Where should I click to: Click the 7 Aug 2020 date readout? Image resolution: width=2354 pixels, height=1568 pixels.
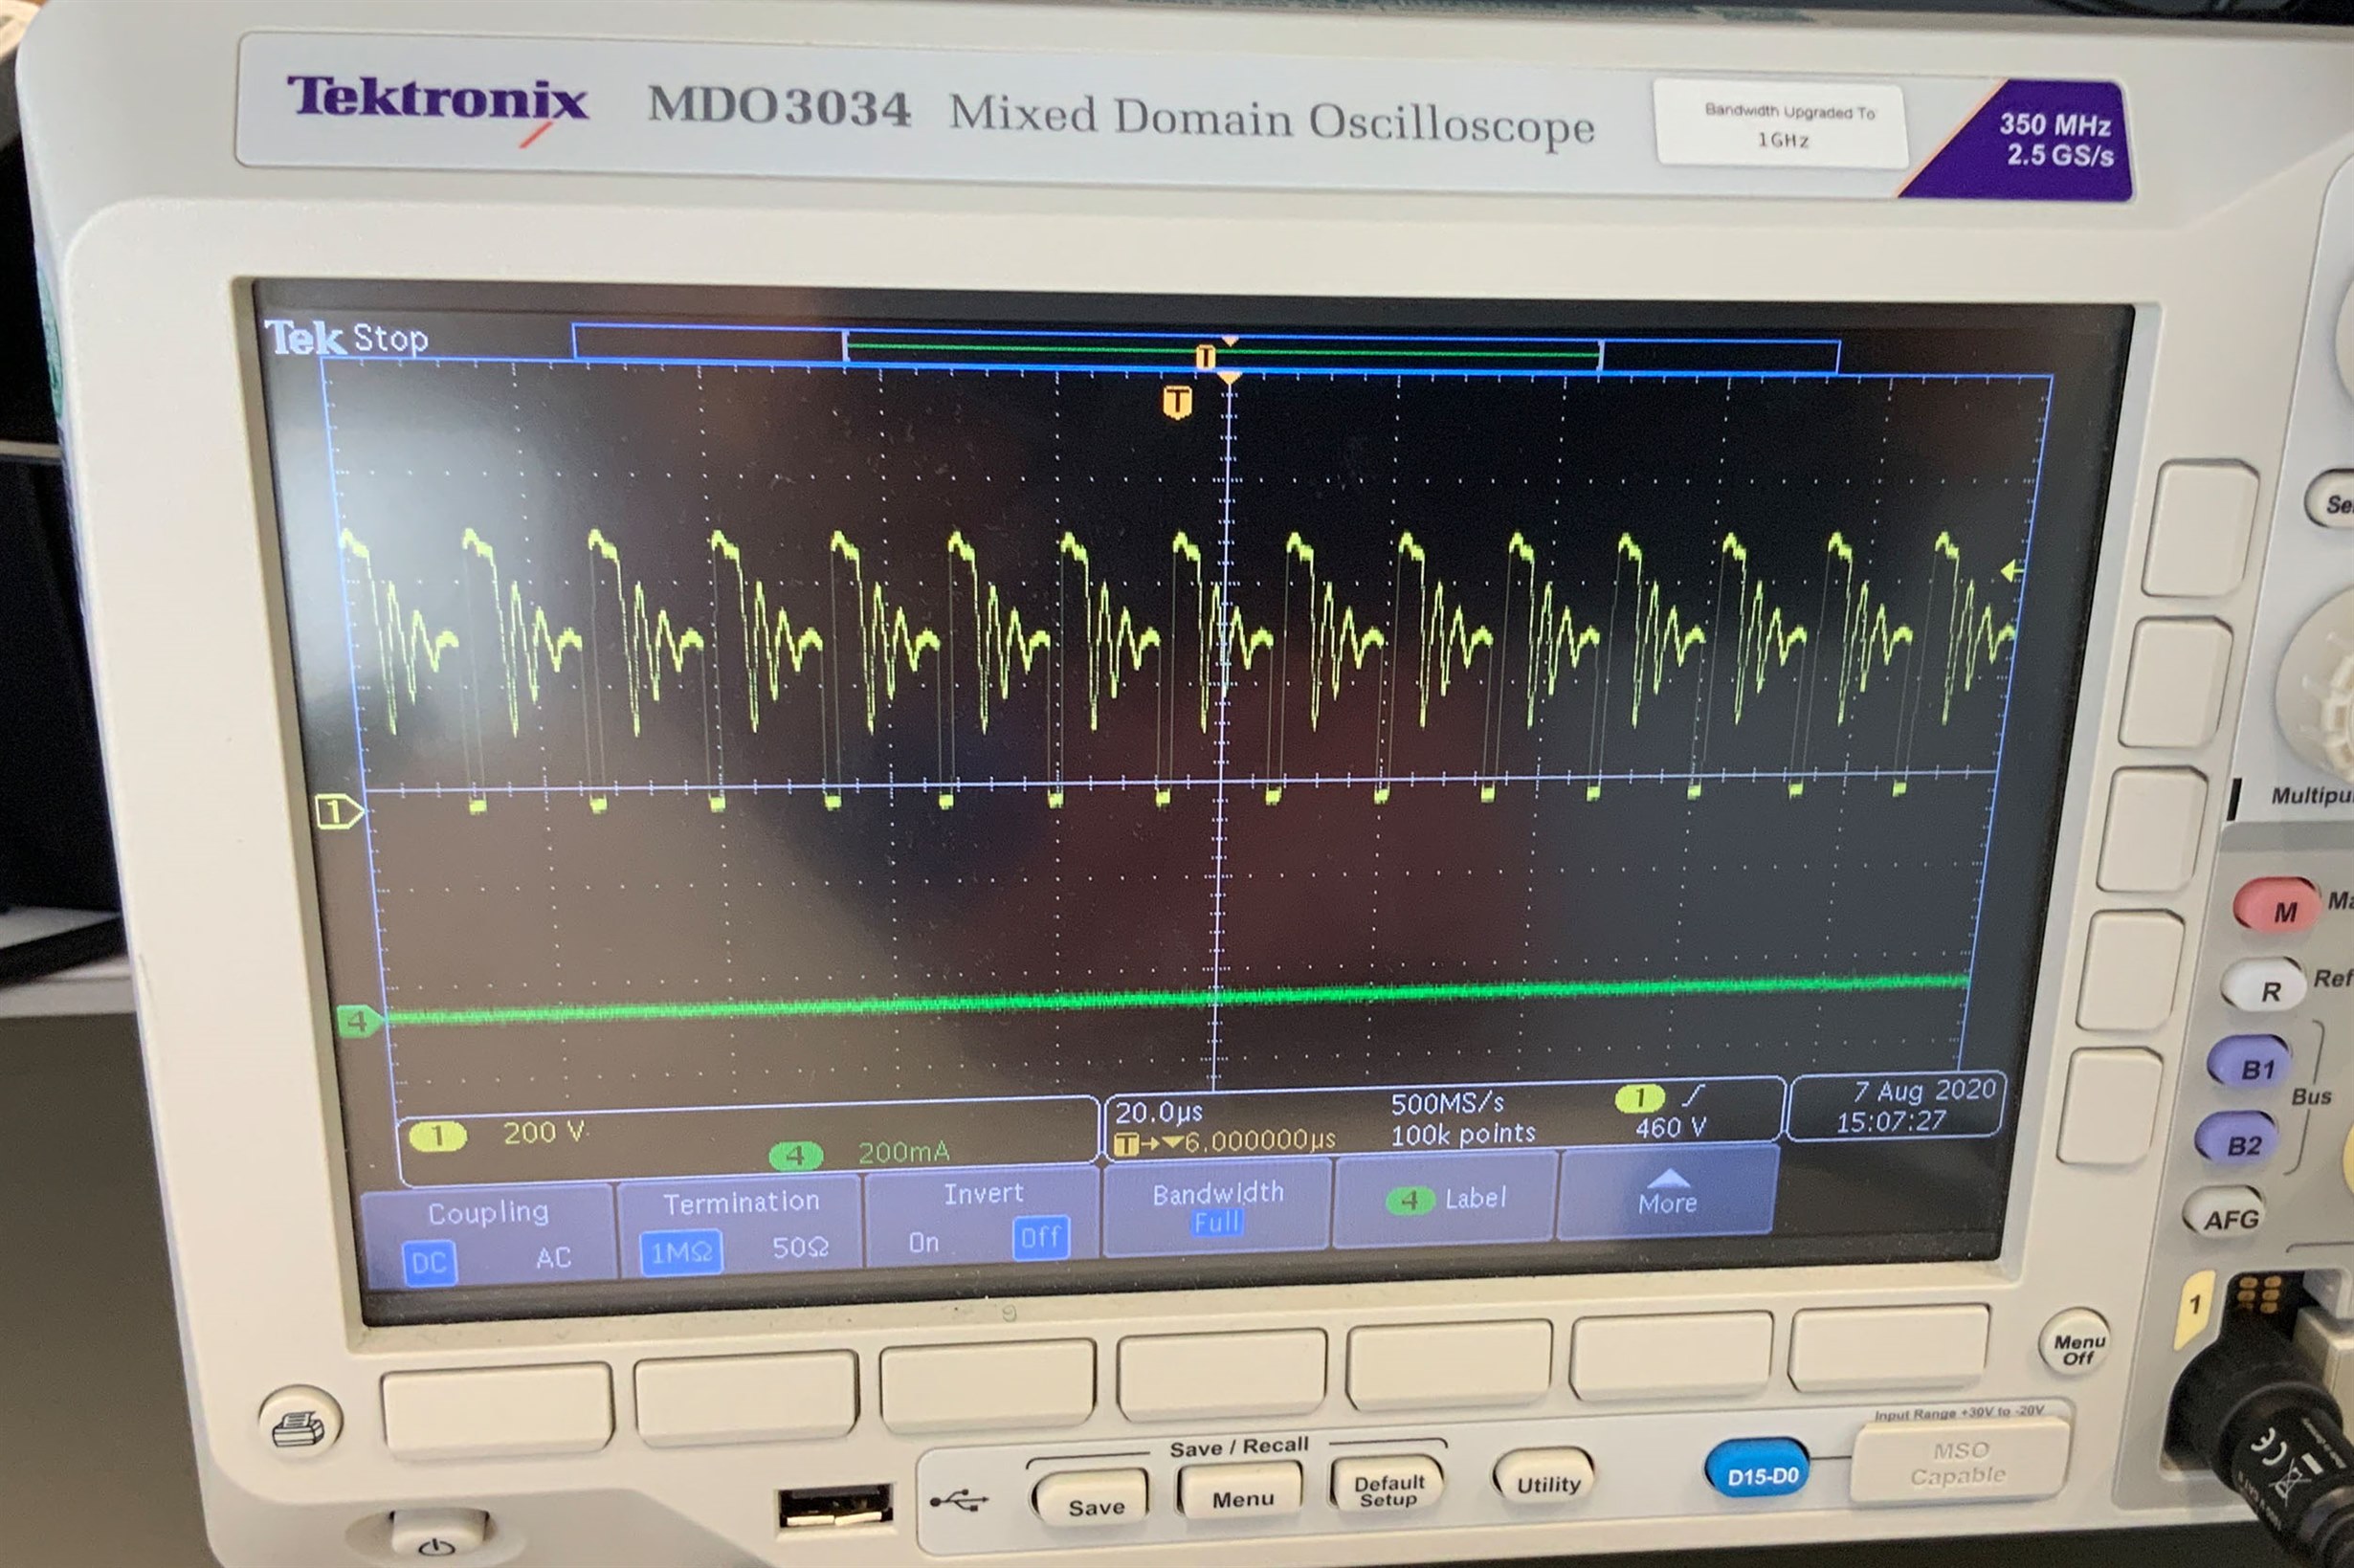pos(1924,1089)
